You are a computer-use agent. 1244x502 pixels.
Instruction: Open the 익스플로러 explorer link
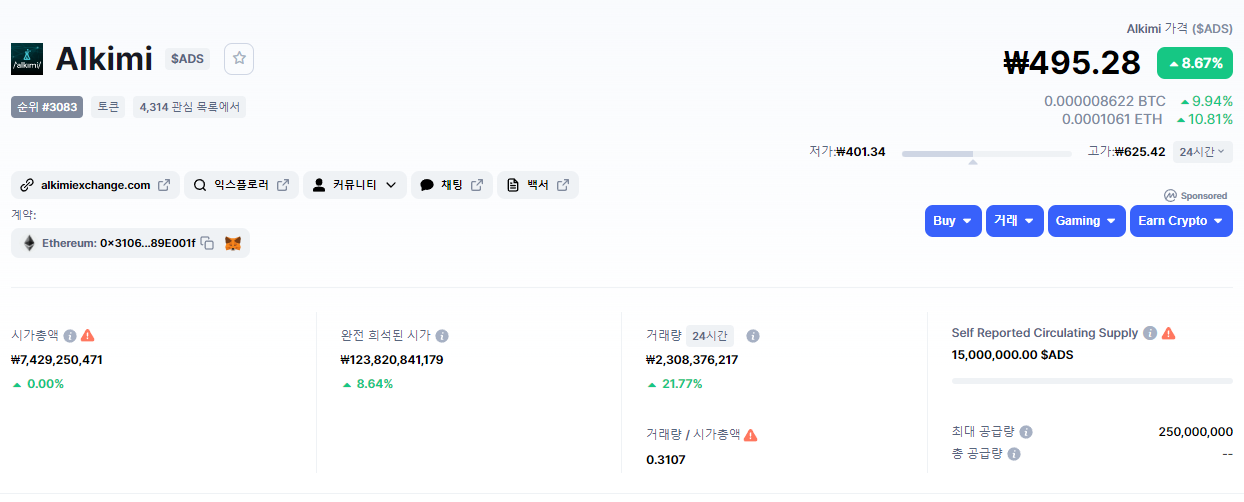tap(241, 185)
